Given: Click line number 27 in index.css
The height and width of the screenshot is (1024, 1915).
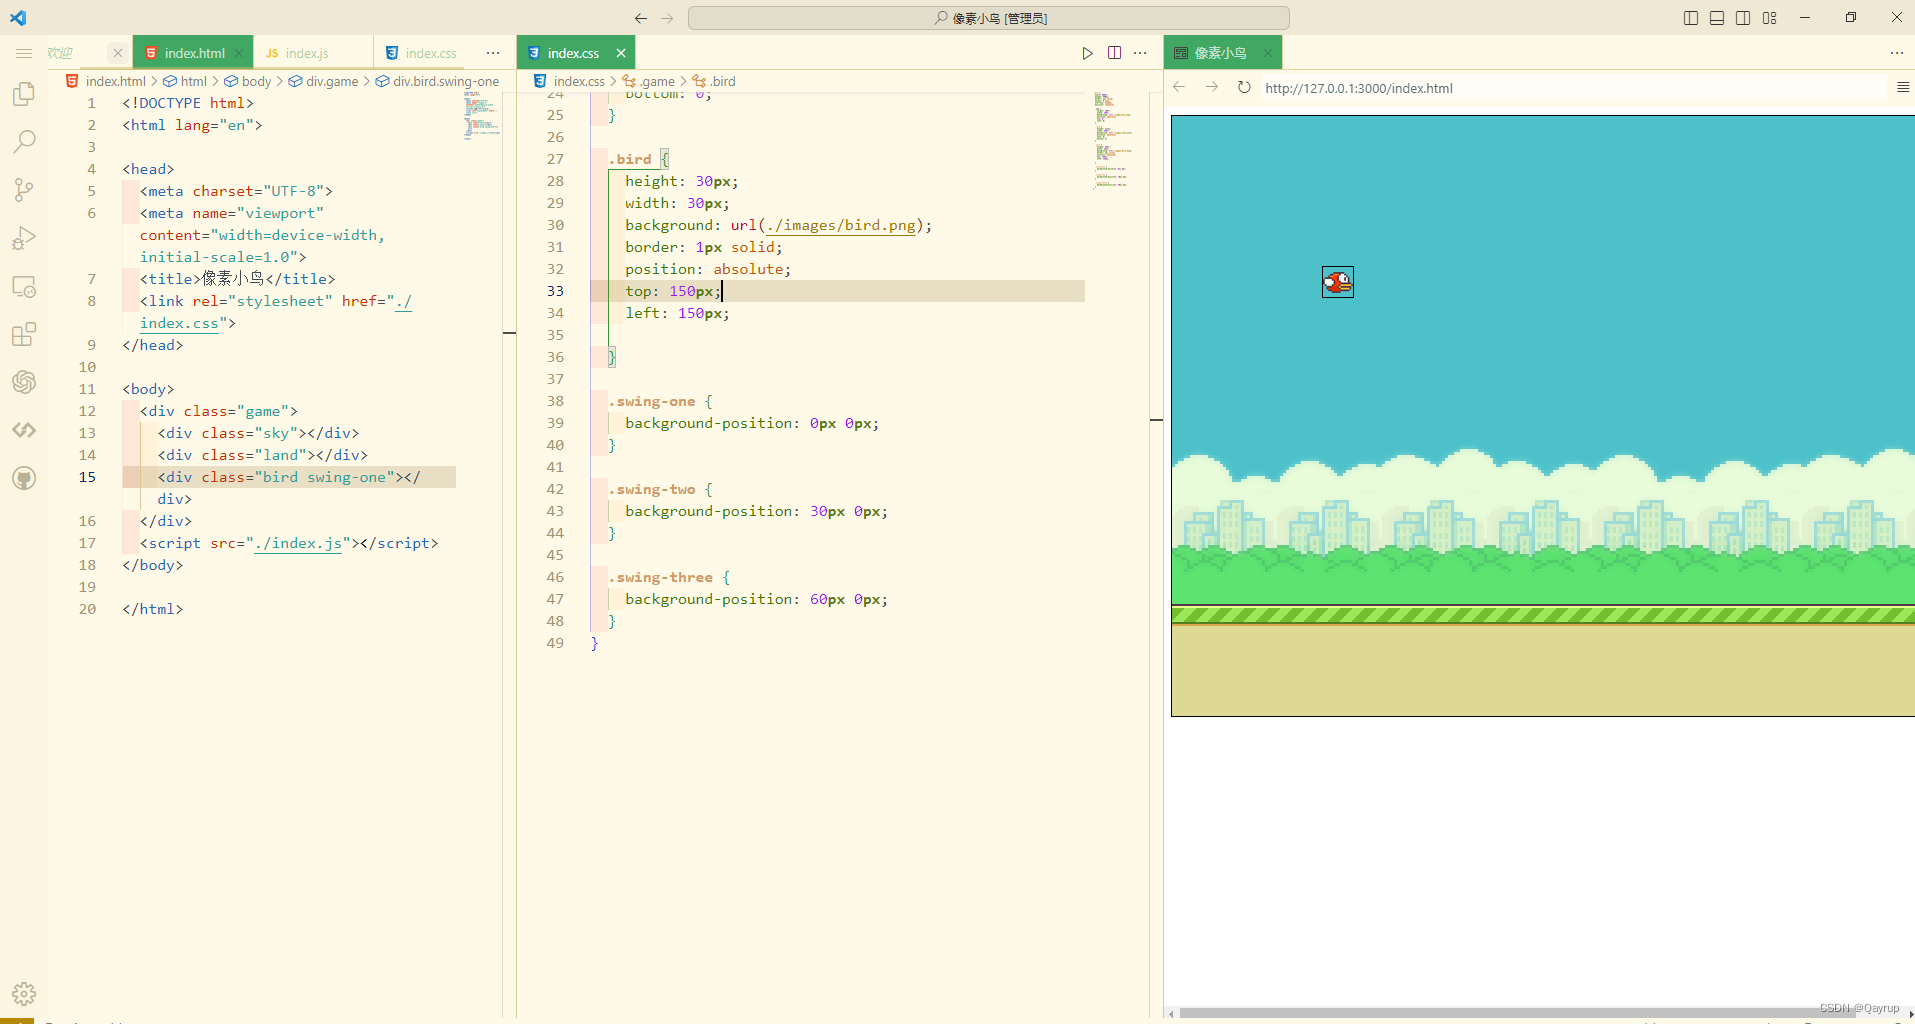Looking at the screenshot, I should 555,159.
